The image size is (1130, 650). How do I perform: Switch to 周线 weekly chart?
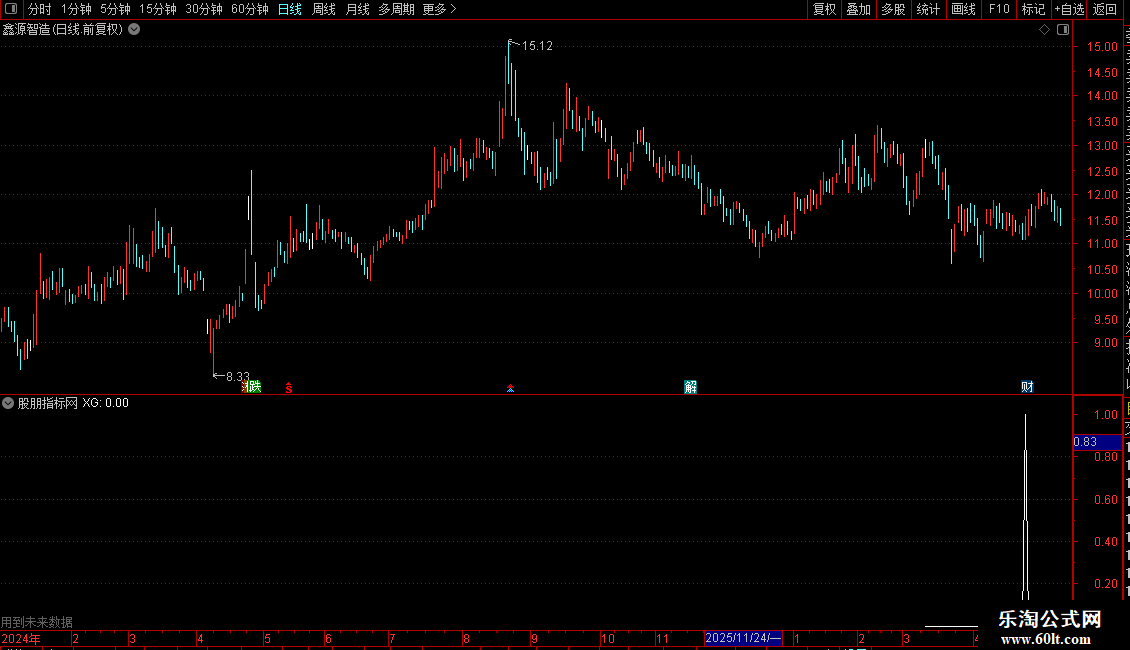[x=324, y=9]
